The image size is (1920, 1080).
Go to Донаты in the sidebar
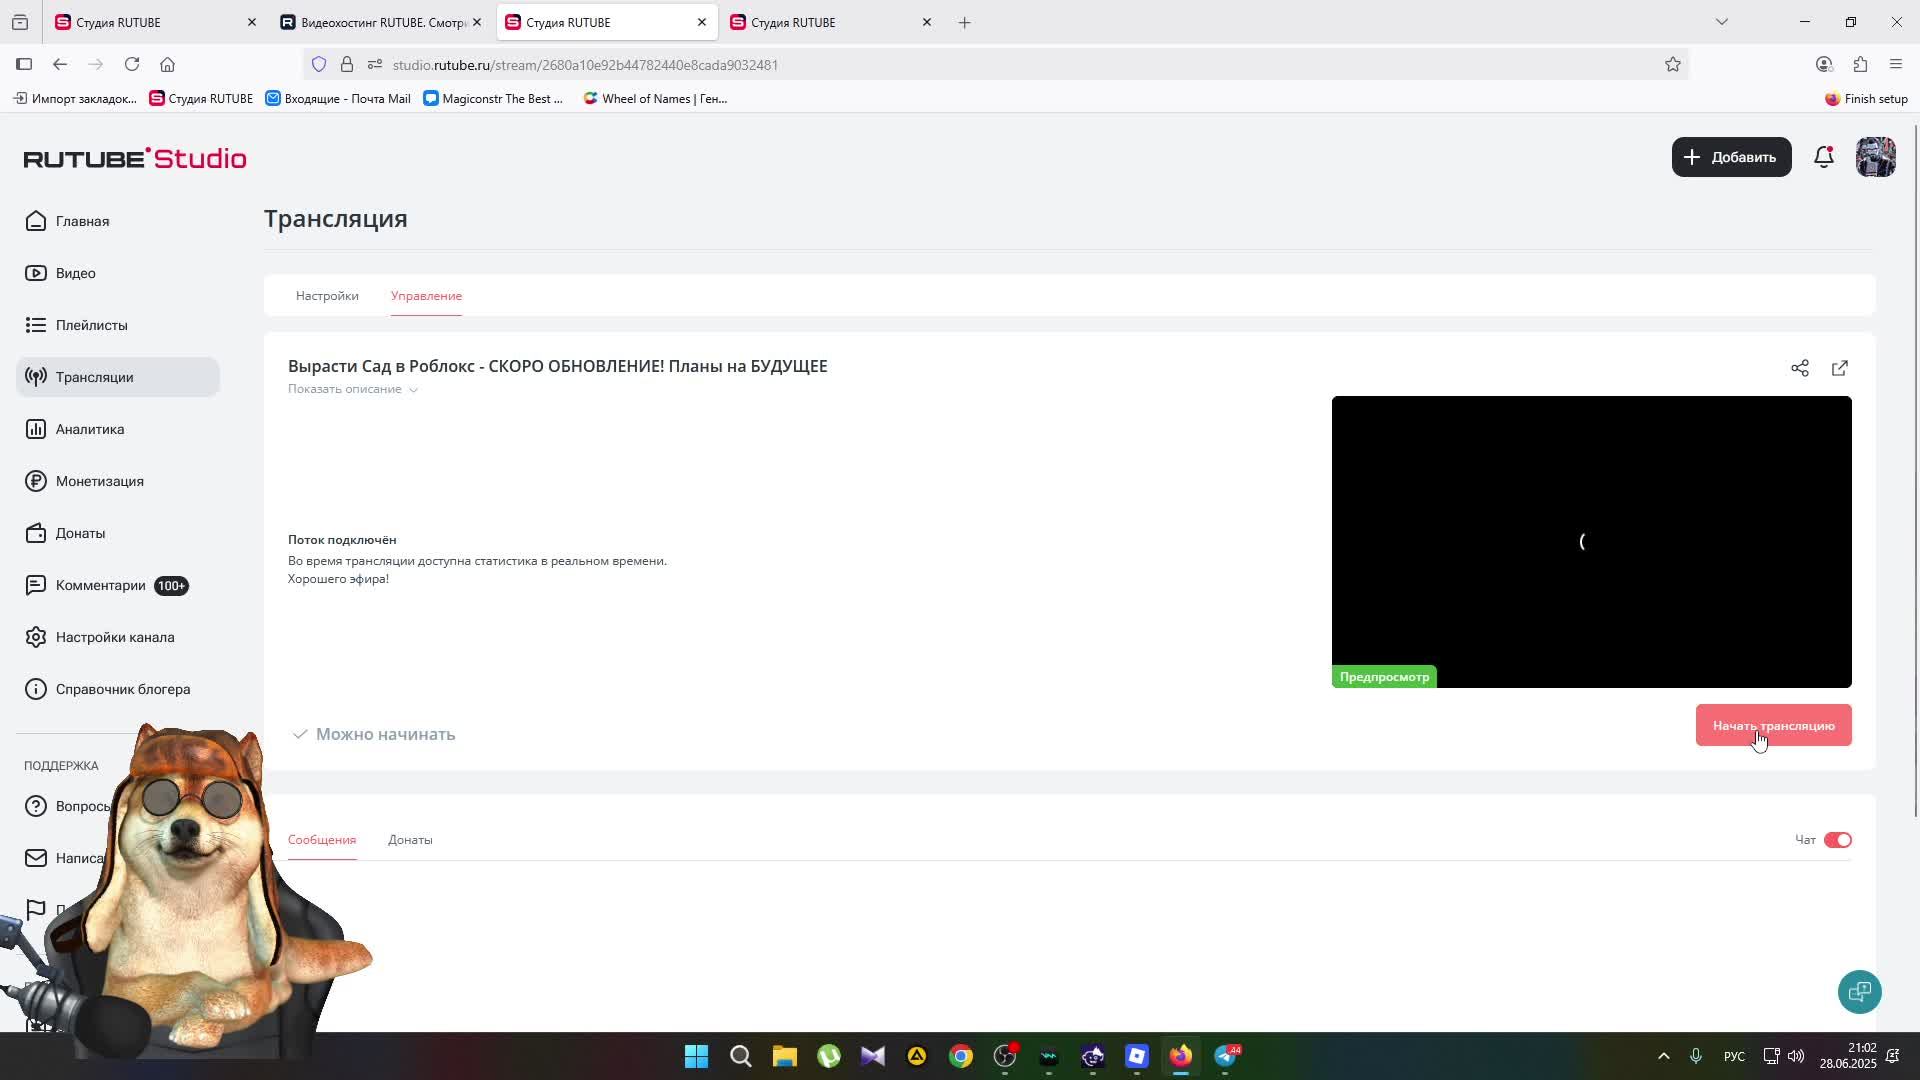coord(80,533)
